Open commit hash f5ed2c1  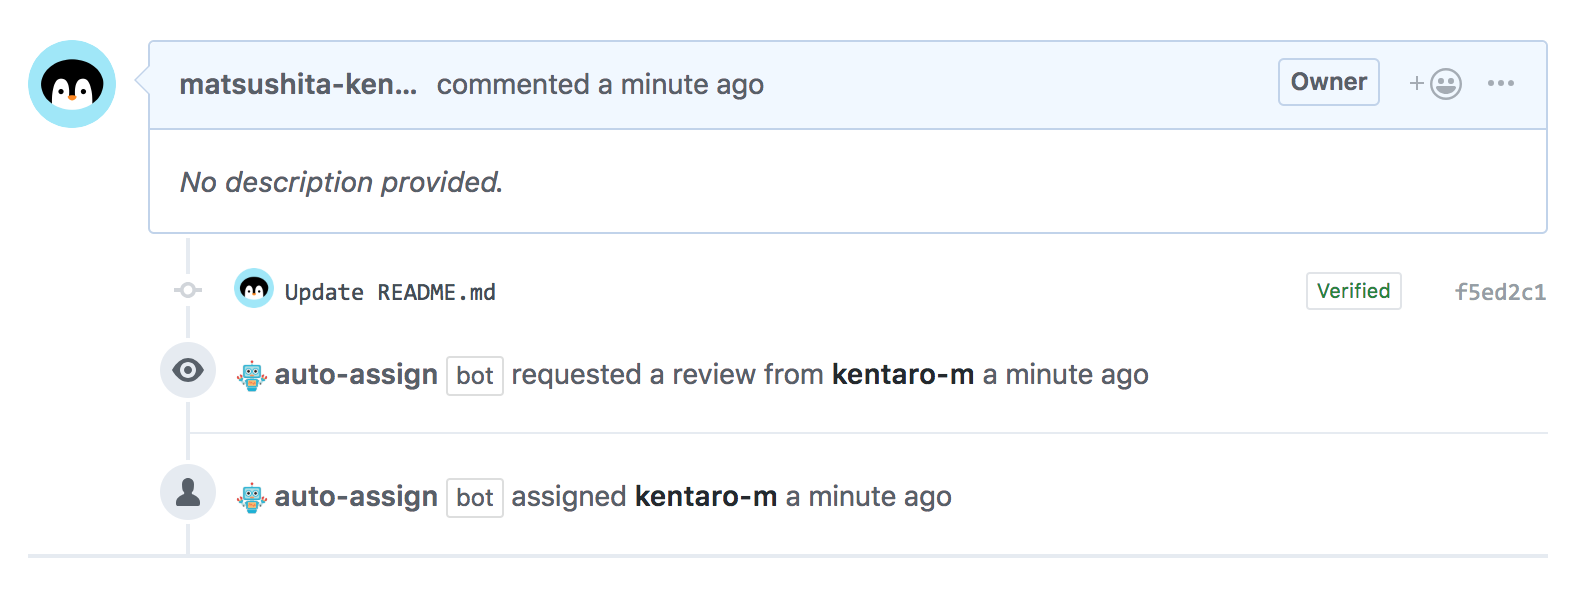[1499, 292]
